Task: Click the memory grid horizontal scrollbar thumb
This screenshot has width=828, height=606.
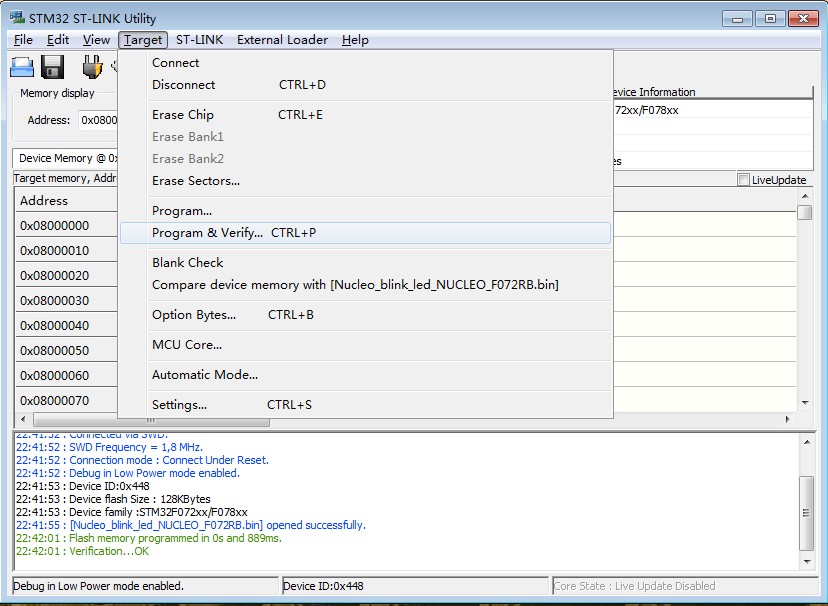Action: coord(151,420)
